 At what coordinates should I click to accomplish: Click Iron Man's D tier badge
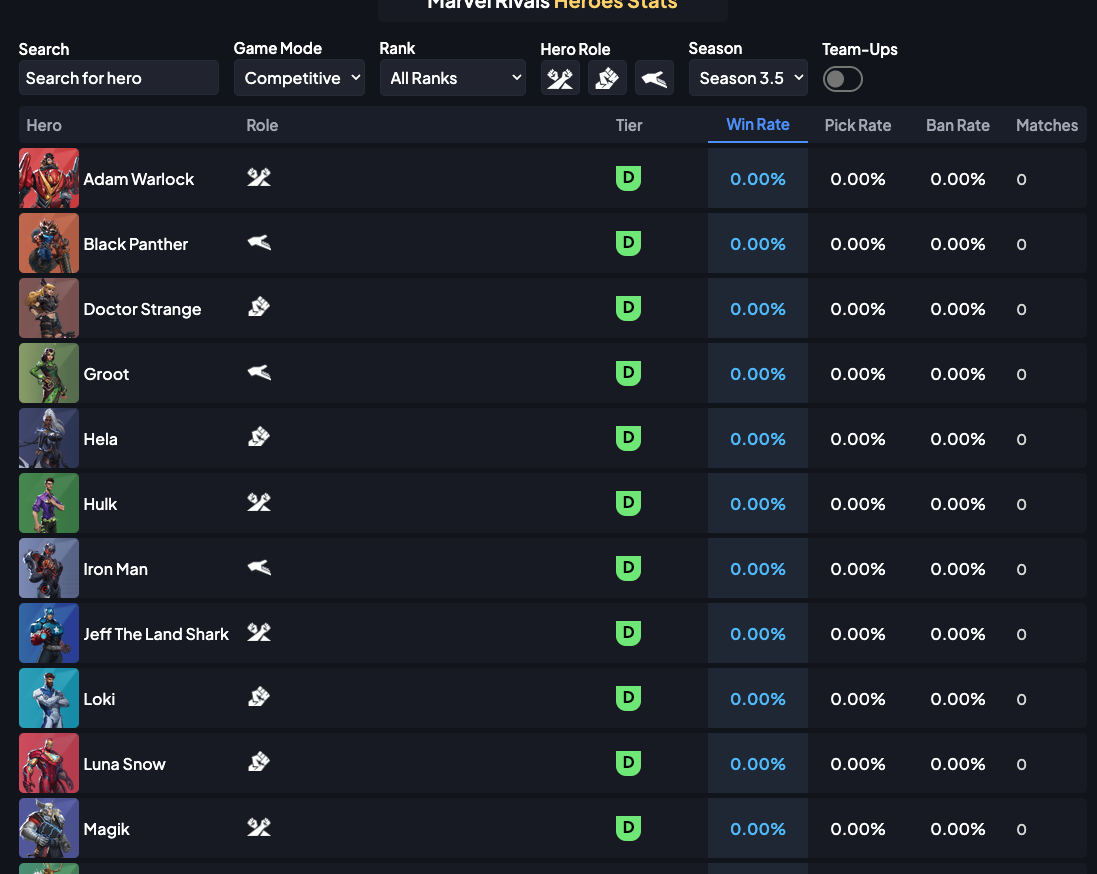point(628,568)
